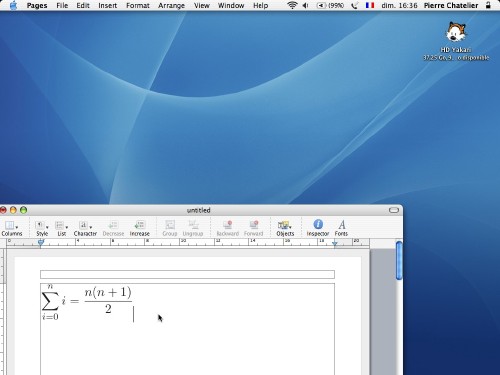Click the header text box in document
Viewport: 500px width, 375px height.
pyautogui.click(x=187, y=274)
